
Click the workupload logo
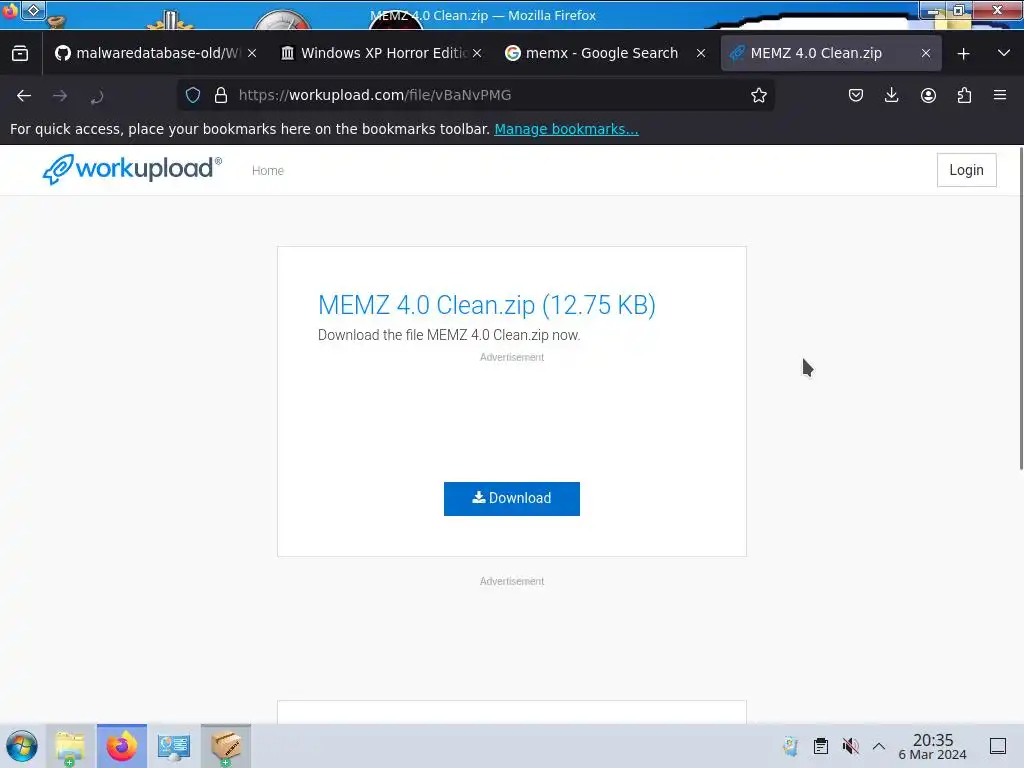coord(132,170)
